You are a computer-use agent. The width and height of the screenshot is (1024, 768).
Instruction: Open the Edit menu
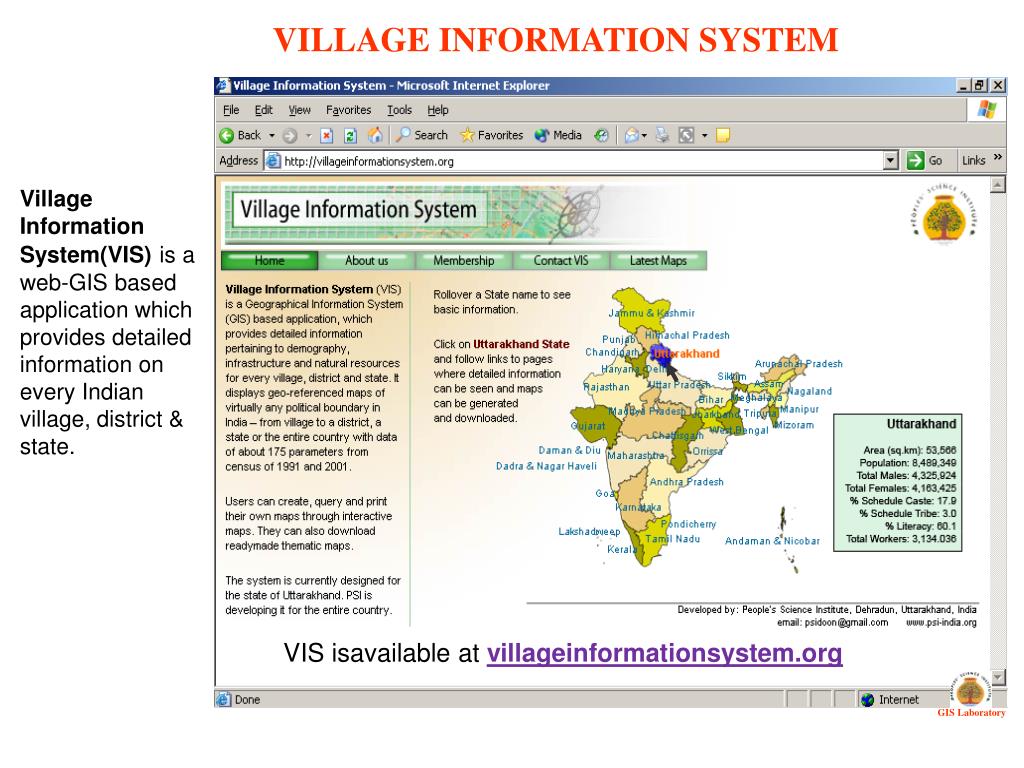(263, 110)
